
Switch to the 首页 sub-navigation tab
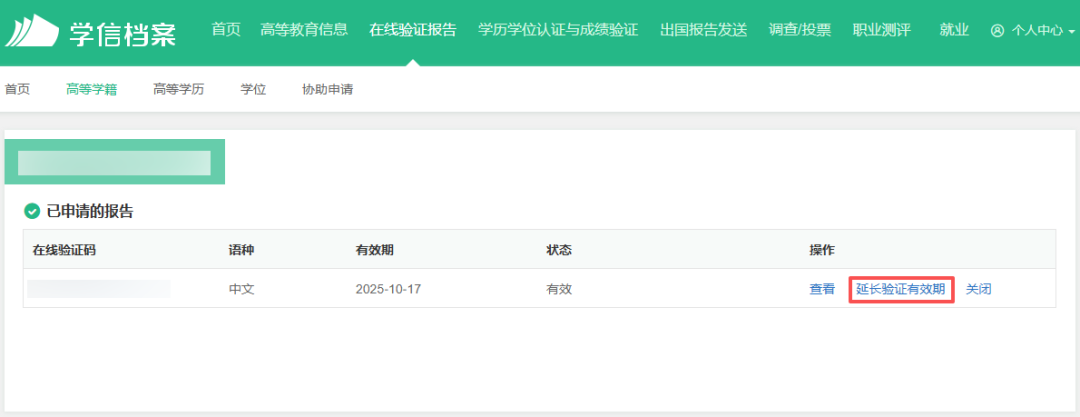coord(17,90)
